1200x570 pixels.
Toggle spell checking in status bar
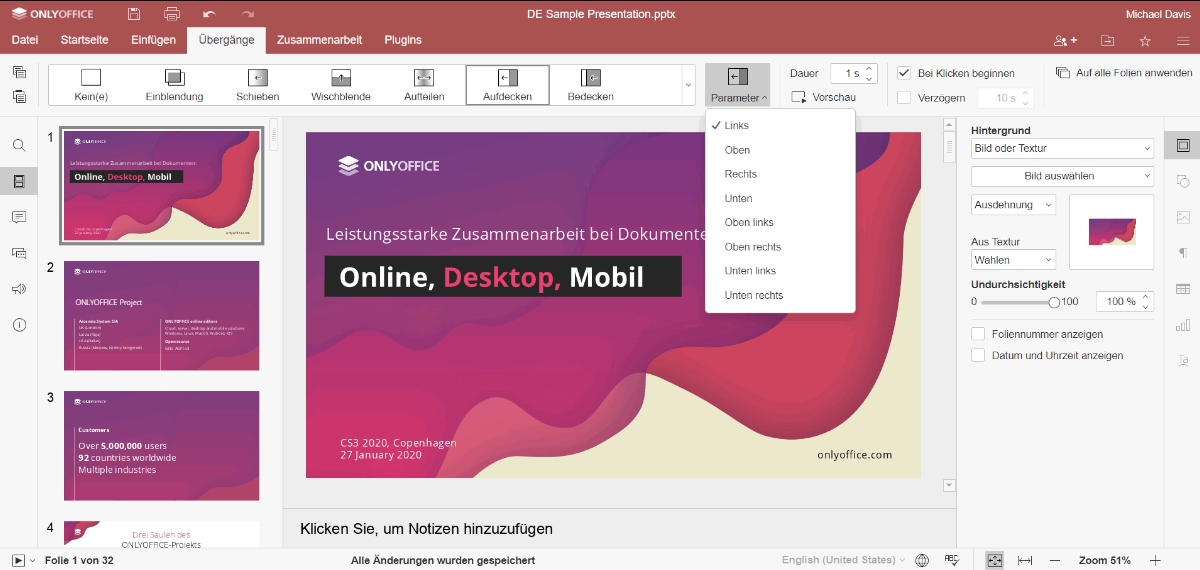pyautogui.click(x=952, y=560)
